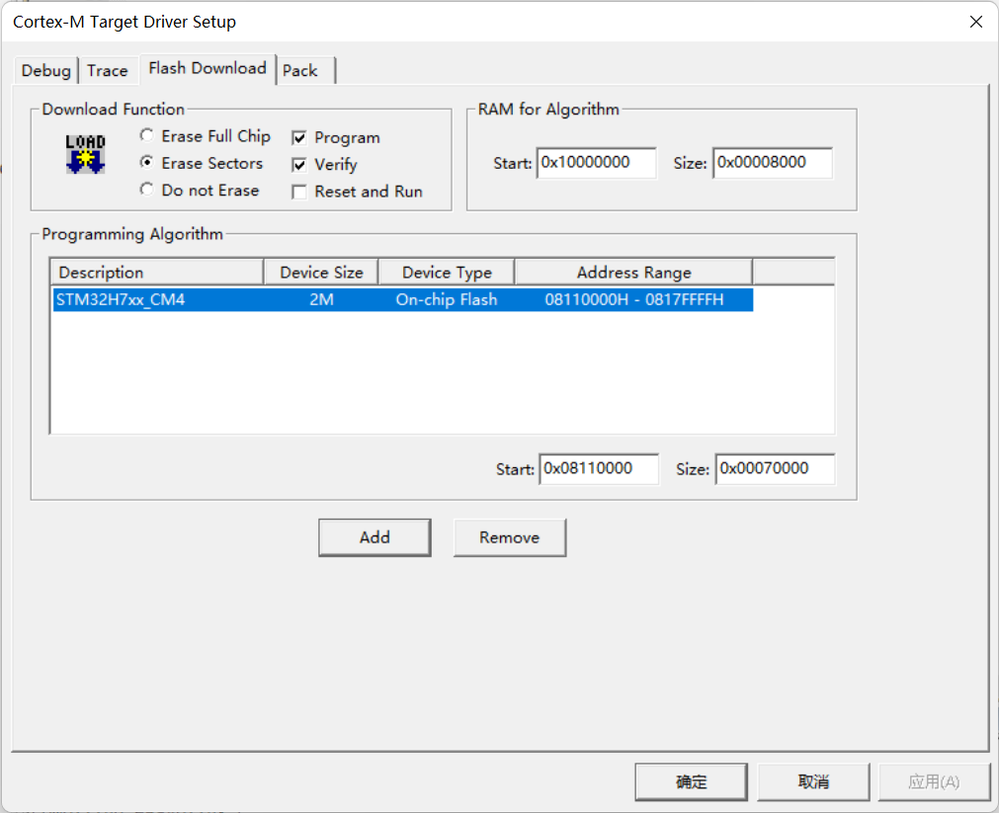The width and height of the screenshot is (999, 813).
Task: Open the Trace tab
Action: pyautogui.click(x=107, y=70)
